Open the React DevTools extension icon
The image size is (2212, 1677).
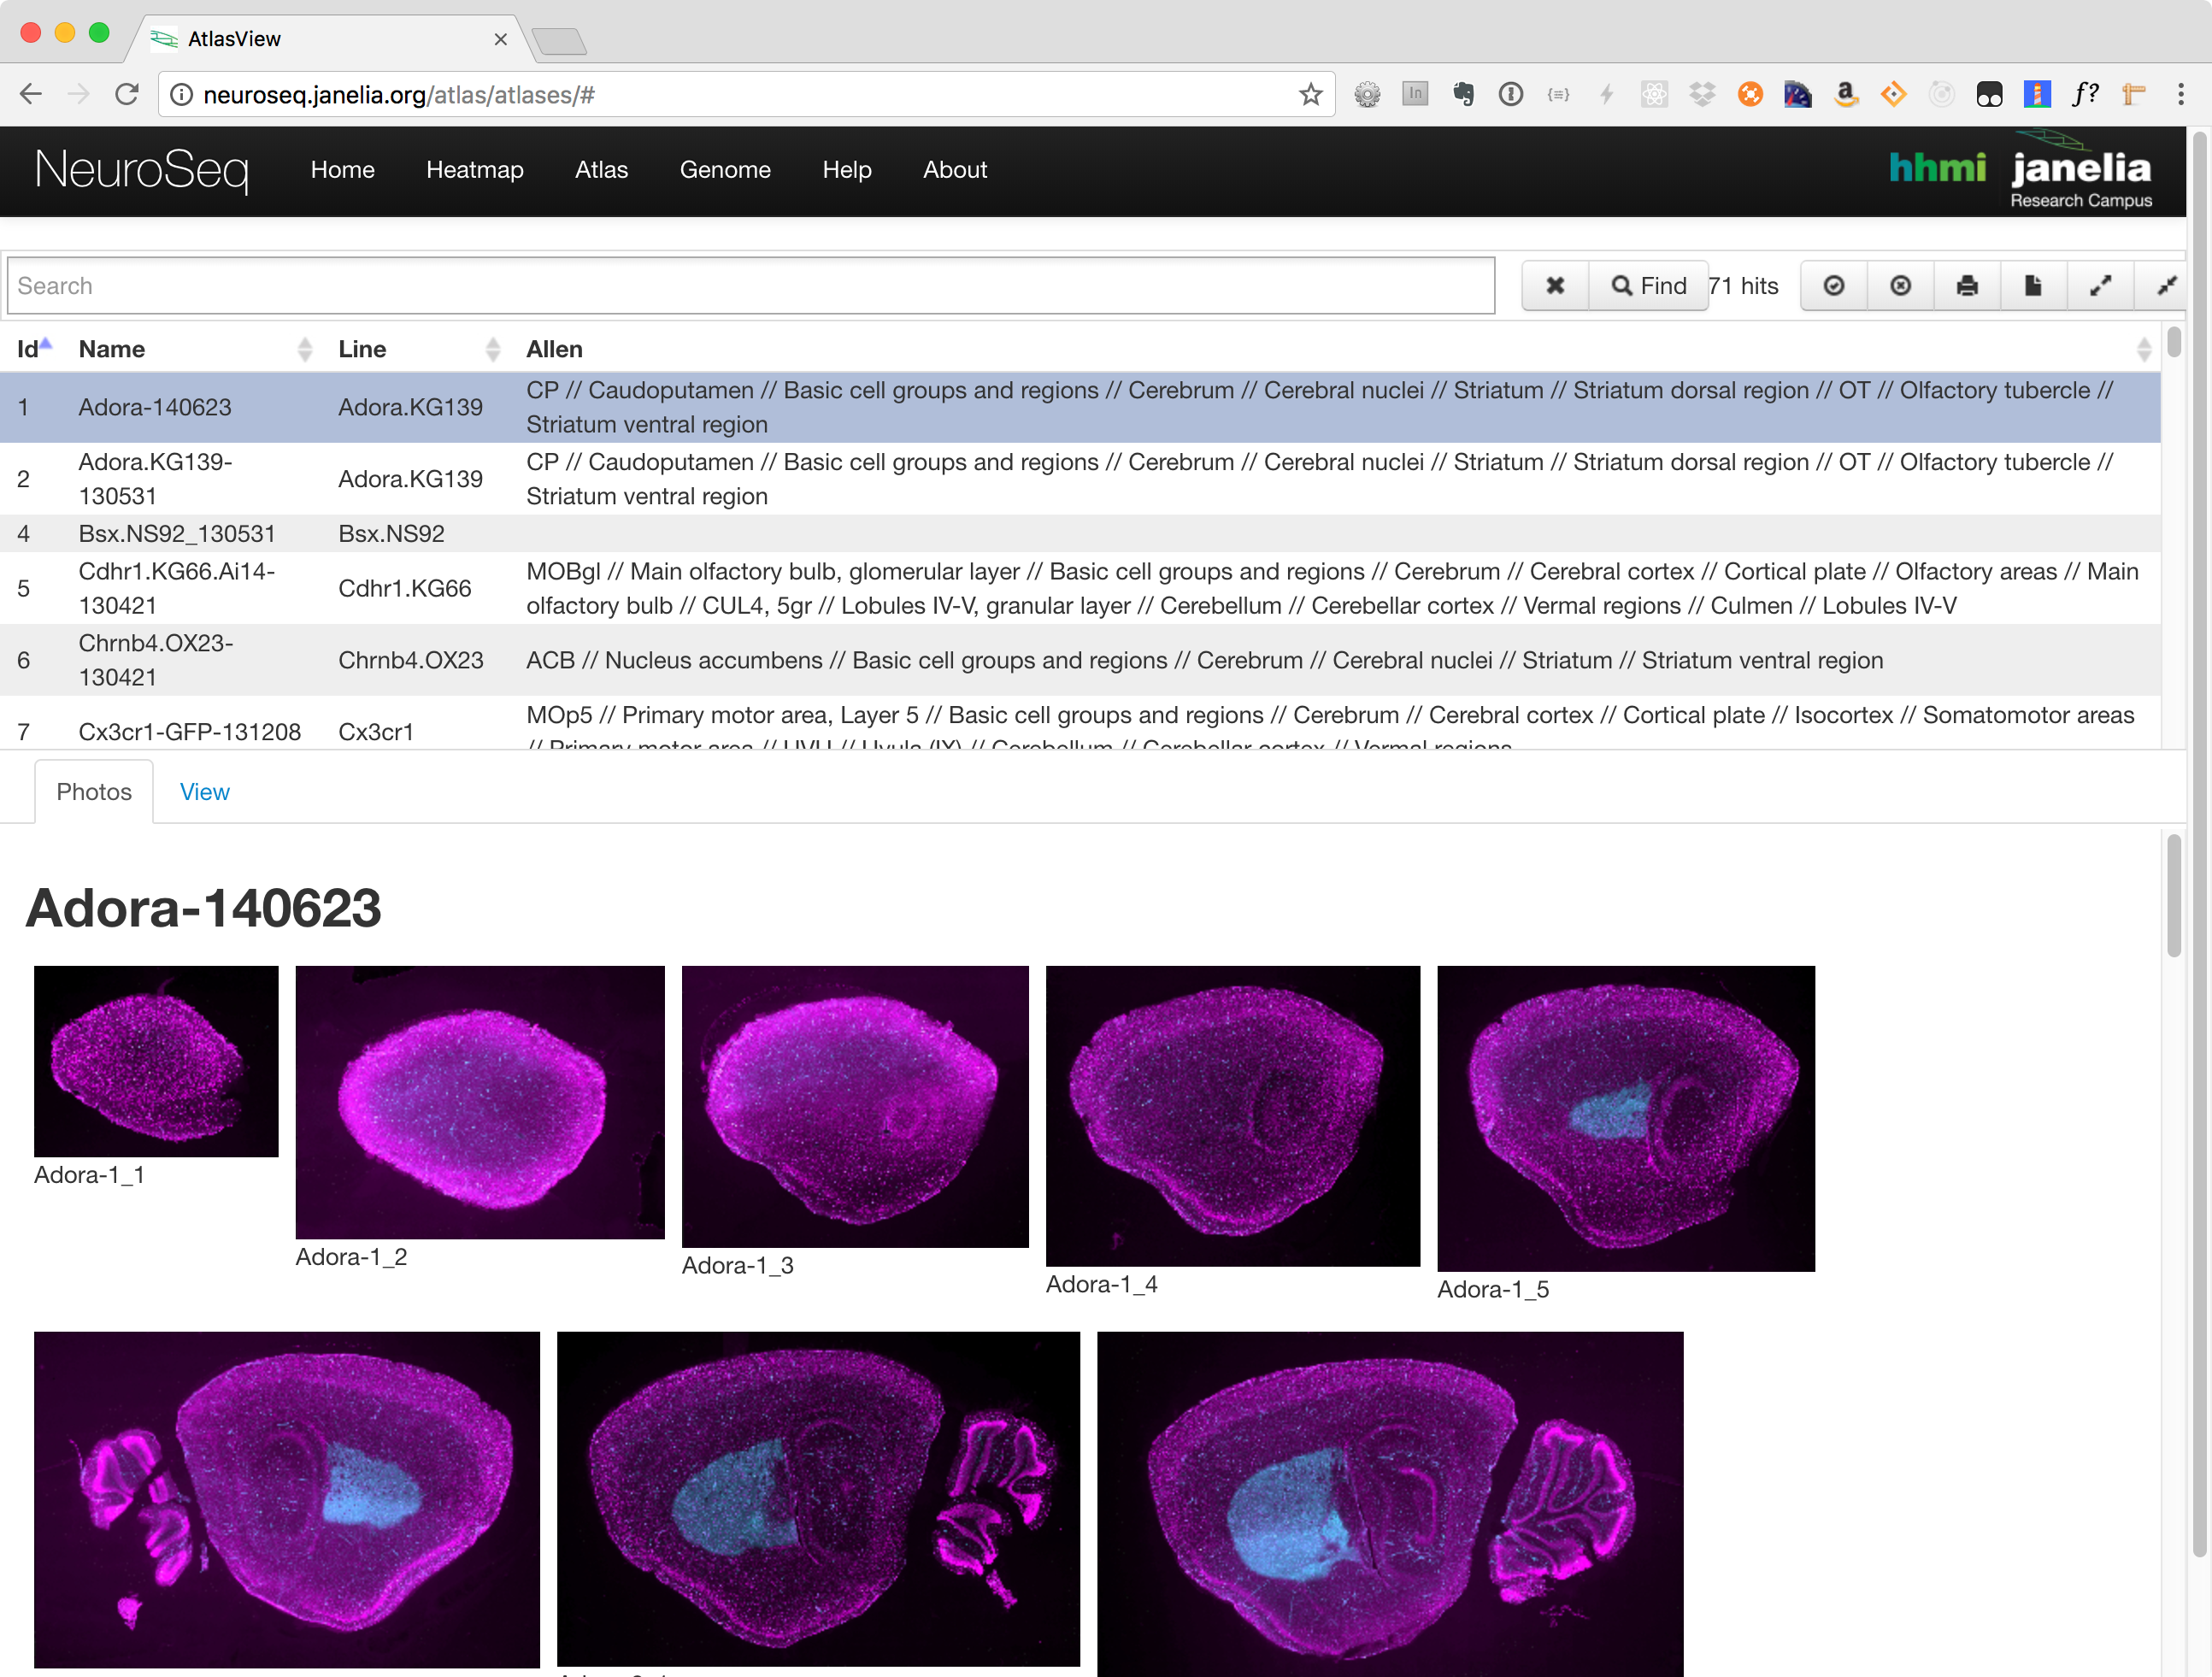tap(1654, 94)
